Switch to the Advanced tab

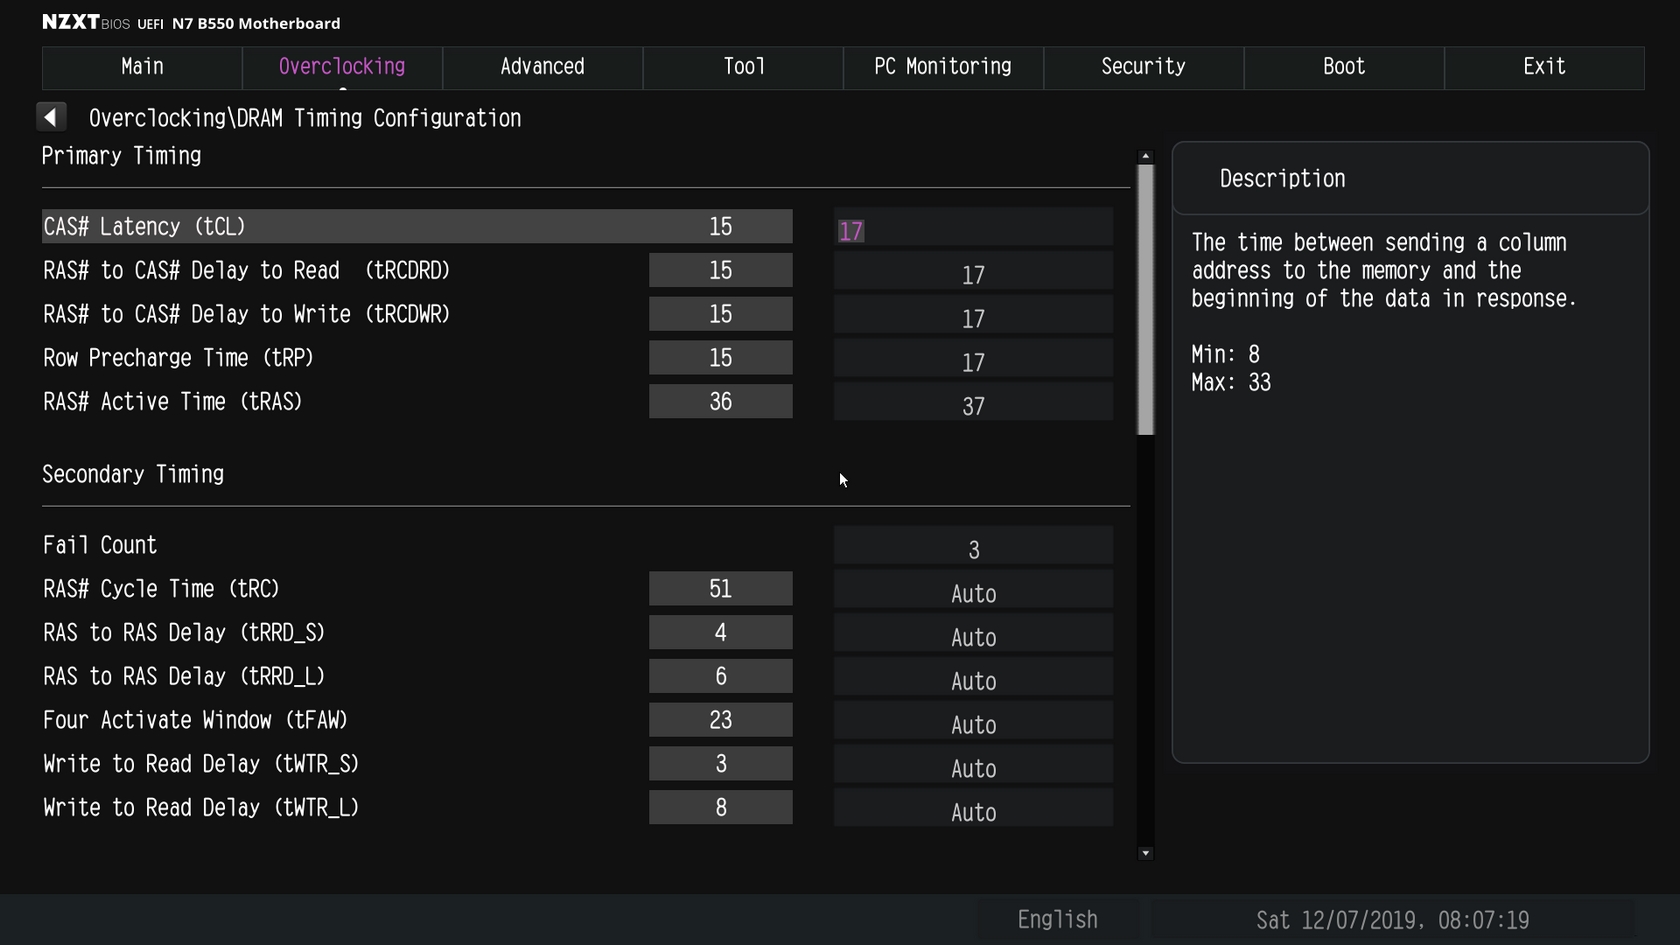pyautogui.click(x=542, y=67)
